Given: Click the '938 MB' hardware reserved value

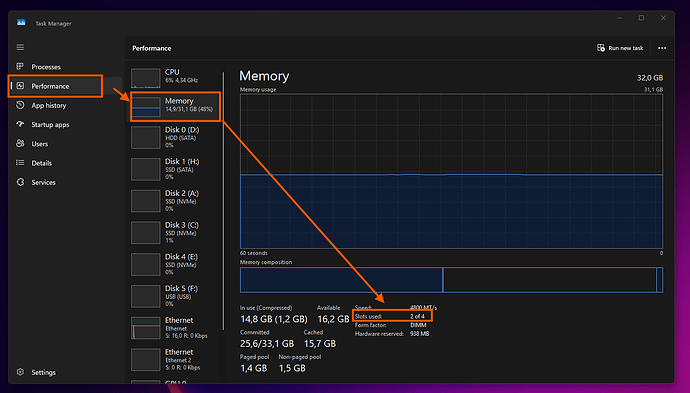Looking at the screenshot, I should pos(419,334).
